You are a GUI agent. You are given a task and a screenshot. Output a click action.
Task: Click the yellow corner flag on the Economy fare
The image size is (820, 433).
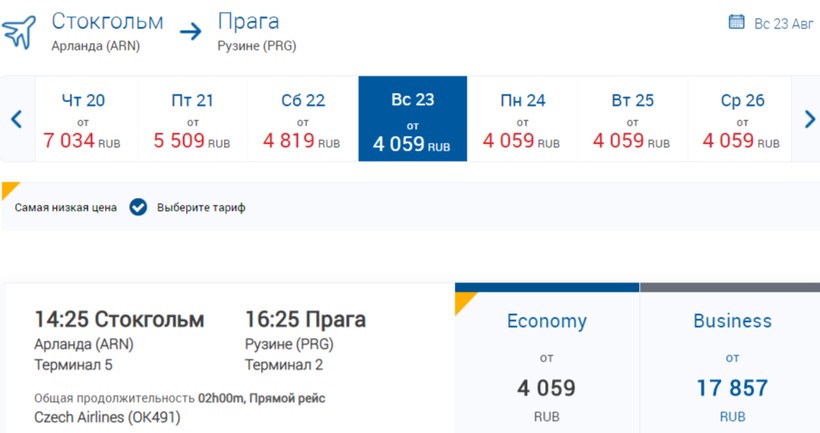(x=465, y=303)
